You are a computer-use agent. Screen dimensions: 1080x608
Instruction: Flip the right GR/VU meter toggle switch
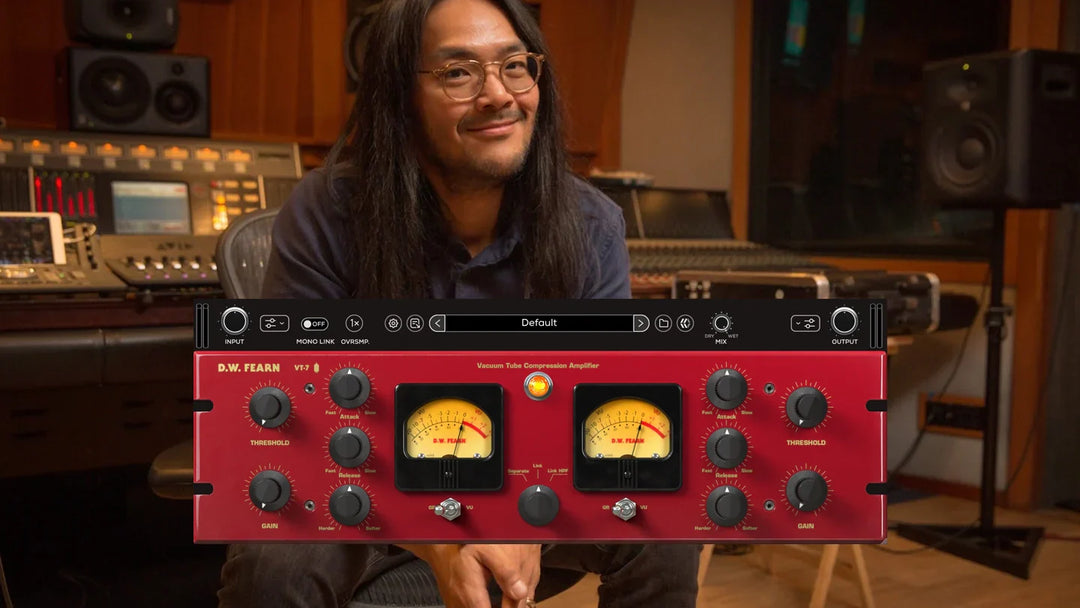626,508
